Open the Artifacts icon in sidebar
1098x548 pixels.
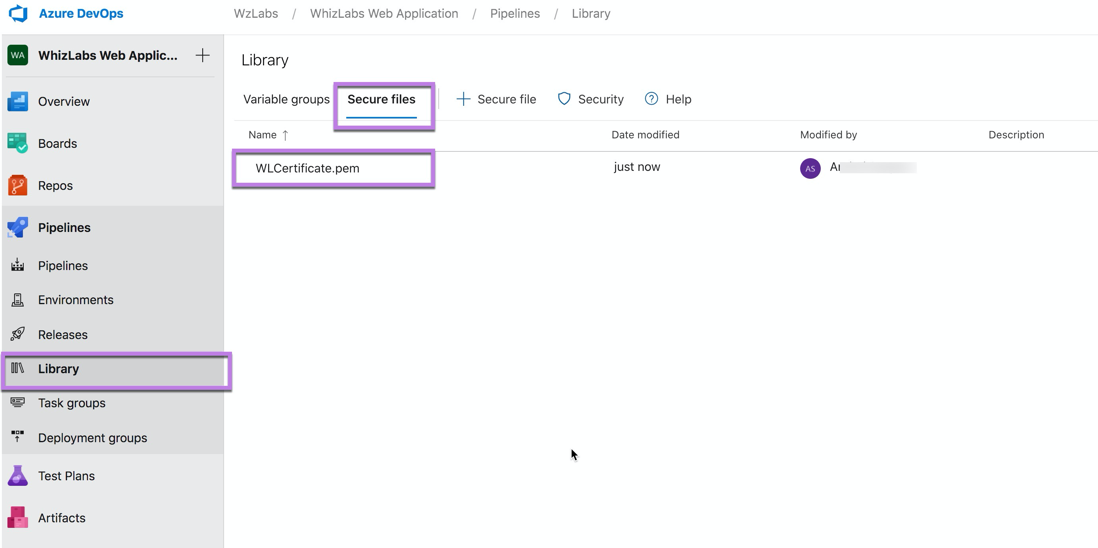[x=18, y=518]
